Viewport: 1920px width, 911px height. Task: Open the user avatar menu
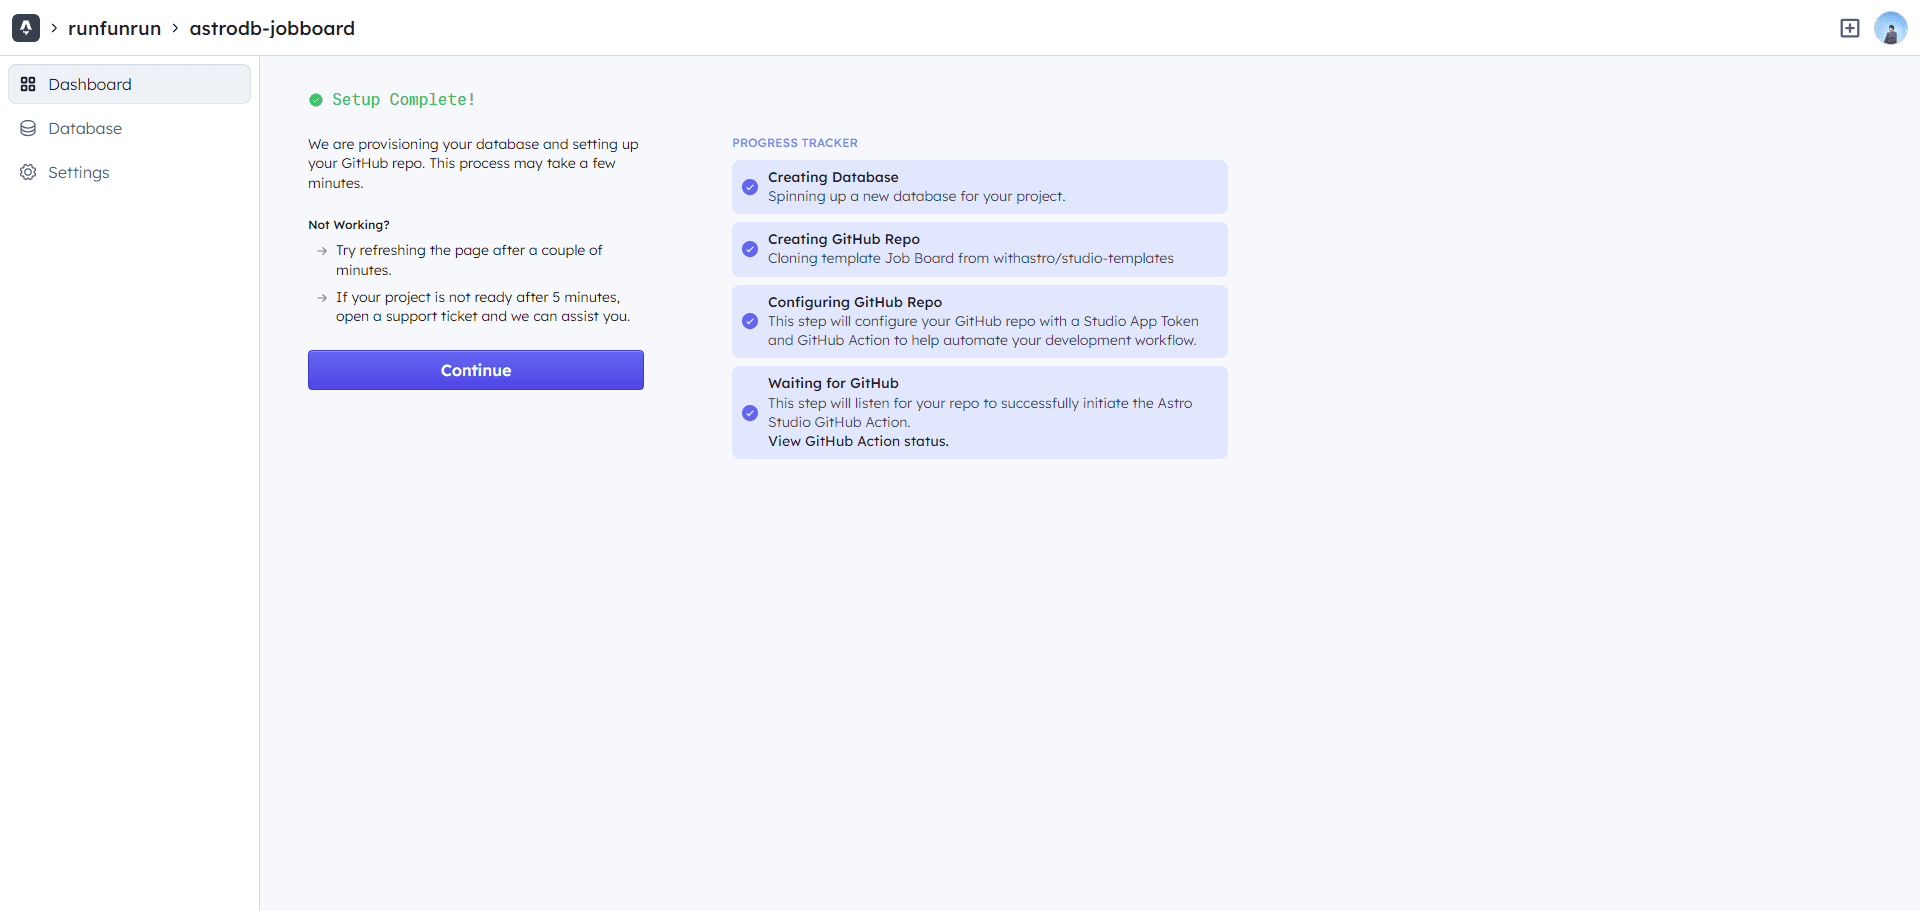pos(1890,28)
